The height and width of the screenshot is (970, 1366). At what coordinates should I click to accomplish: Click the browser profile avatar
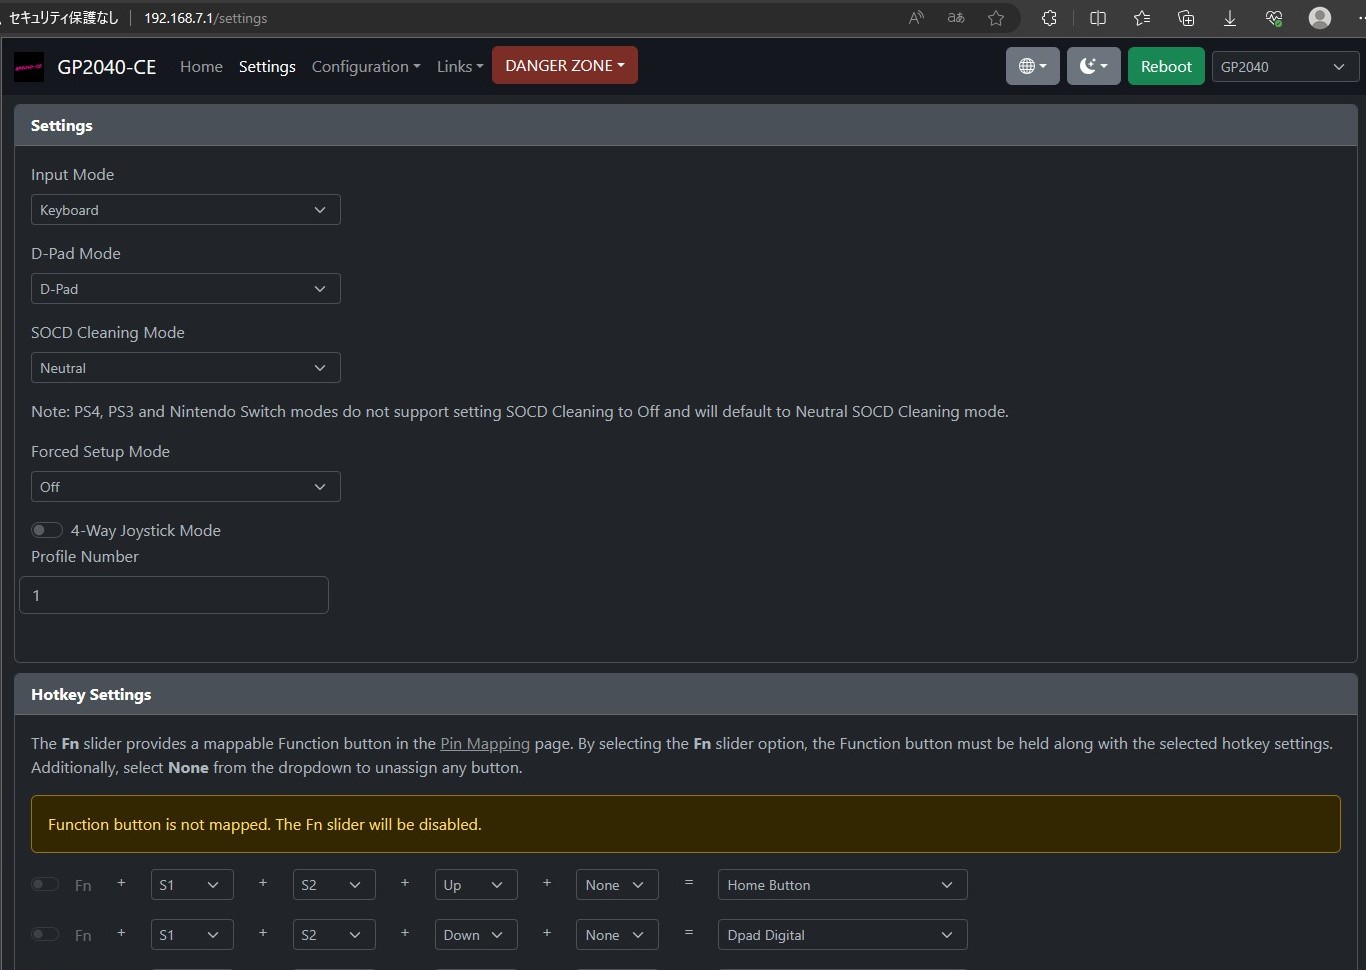coord(1320,18)
